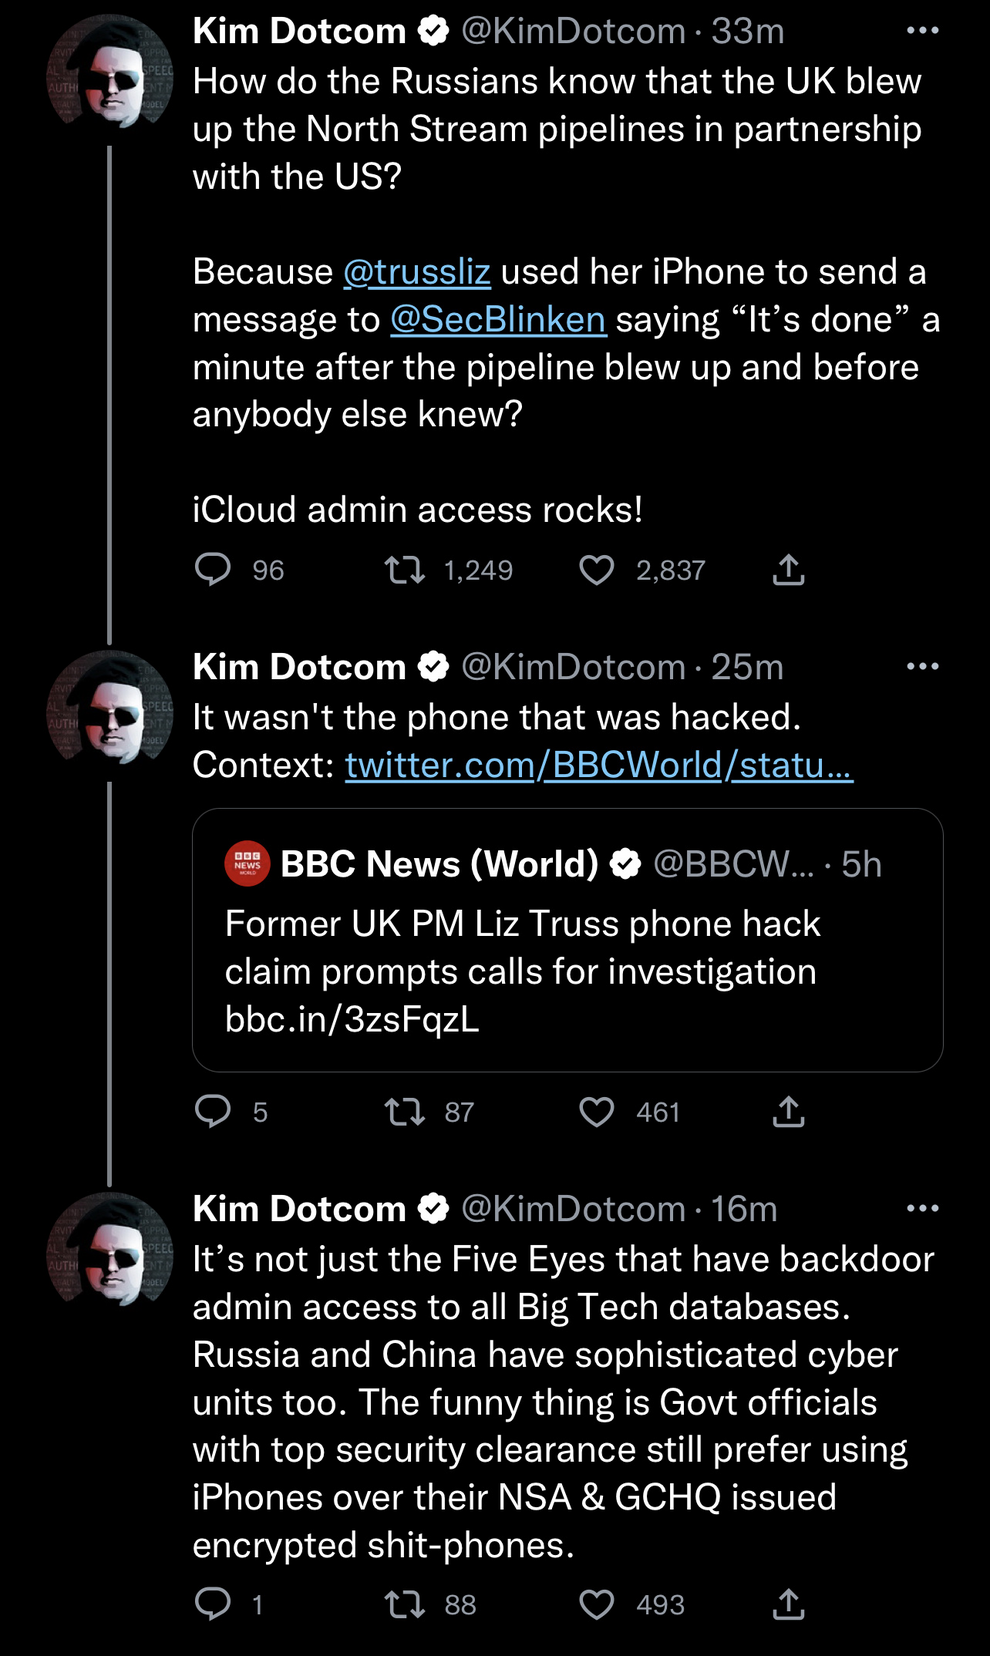Reply to the tweet with 5 replies
Viewport: 990px width, 1656px height.
[212, 1112]
